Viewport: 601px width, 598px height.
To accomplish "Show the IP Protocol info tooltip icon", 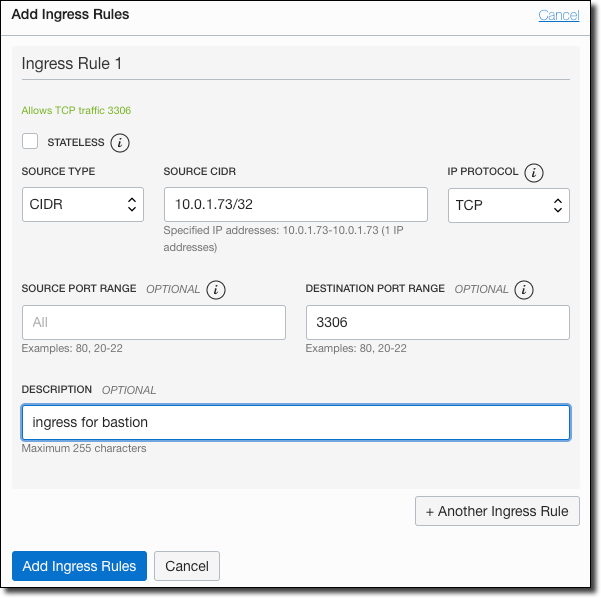I will [x=534, y=172].
